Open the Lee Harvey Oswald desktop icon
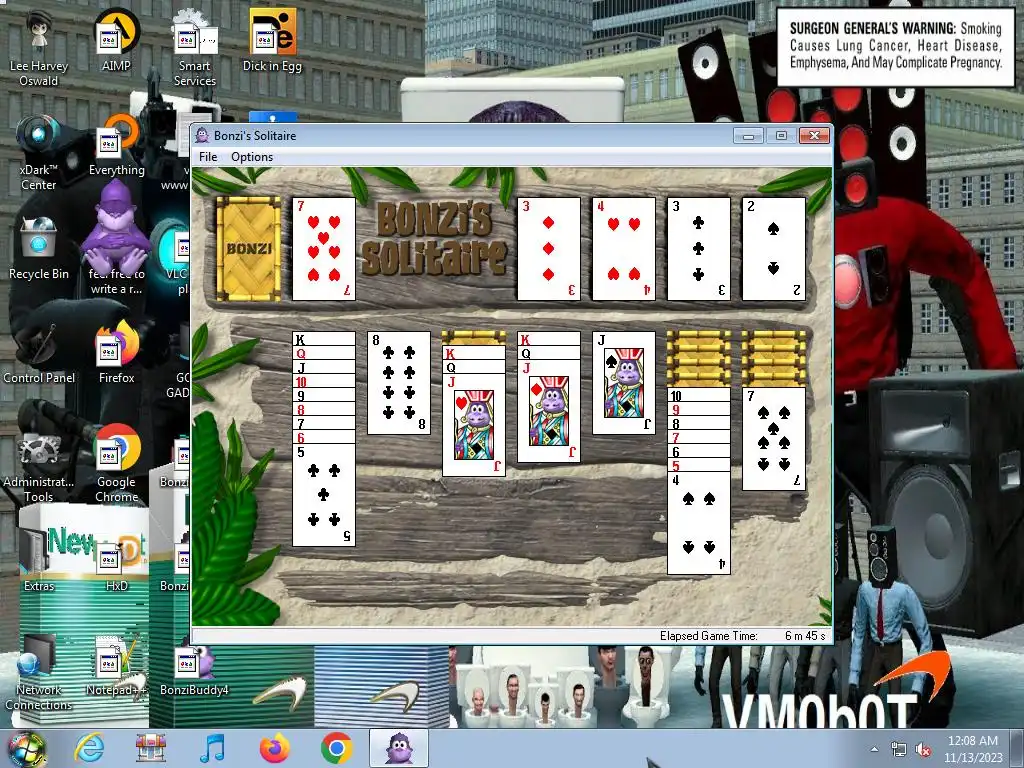 tap(39, 48)
